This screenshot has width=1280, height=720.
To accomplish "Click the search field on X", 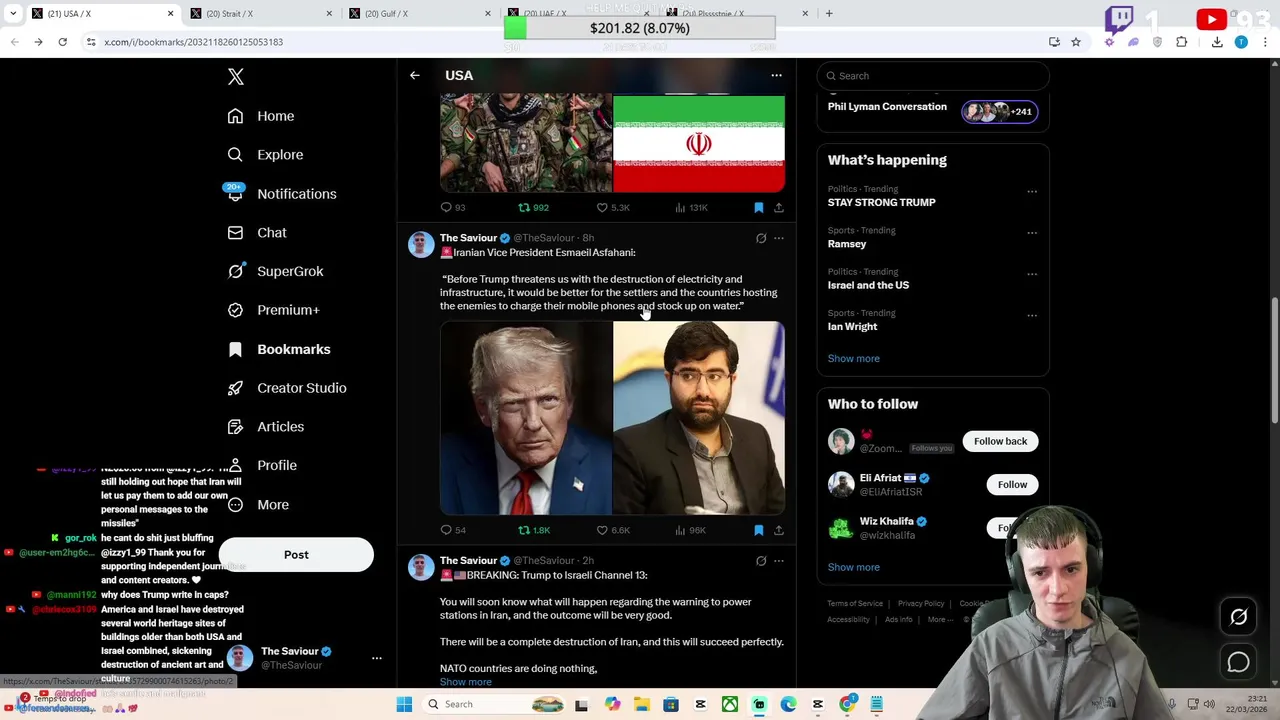I will 933,76.
